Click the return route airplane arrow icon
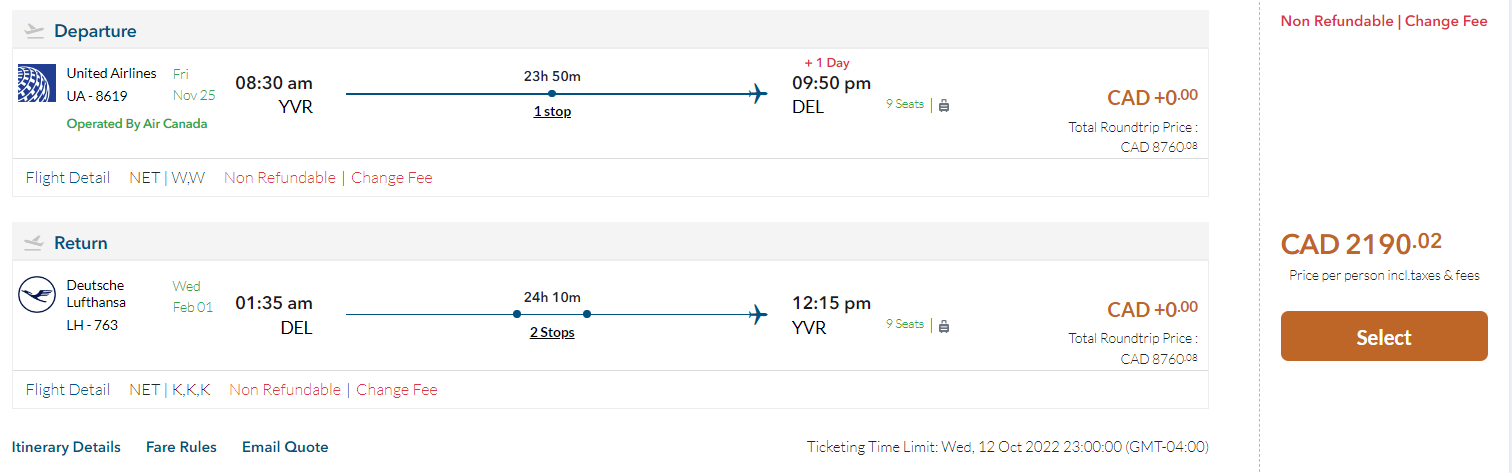 click(x=759, y=314)
